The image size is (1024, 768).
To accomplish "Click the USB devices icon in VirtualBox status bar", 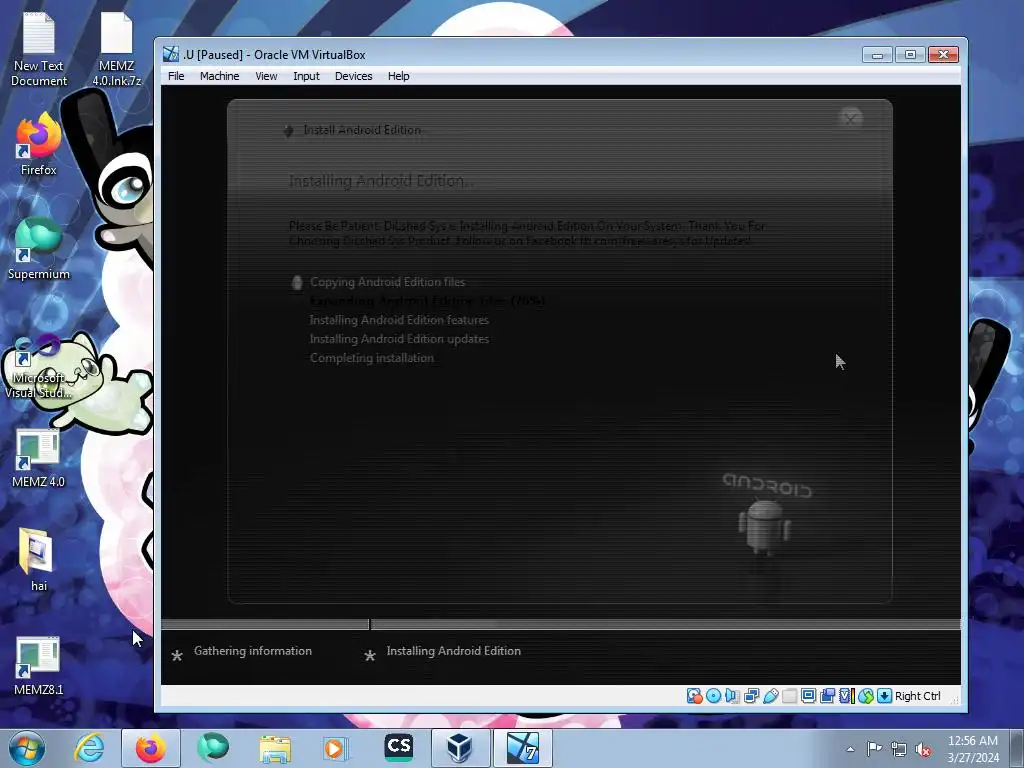I will pyautogui.click(x=771, y=696).
